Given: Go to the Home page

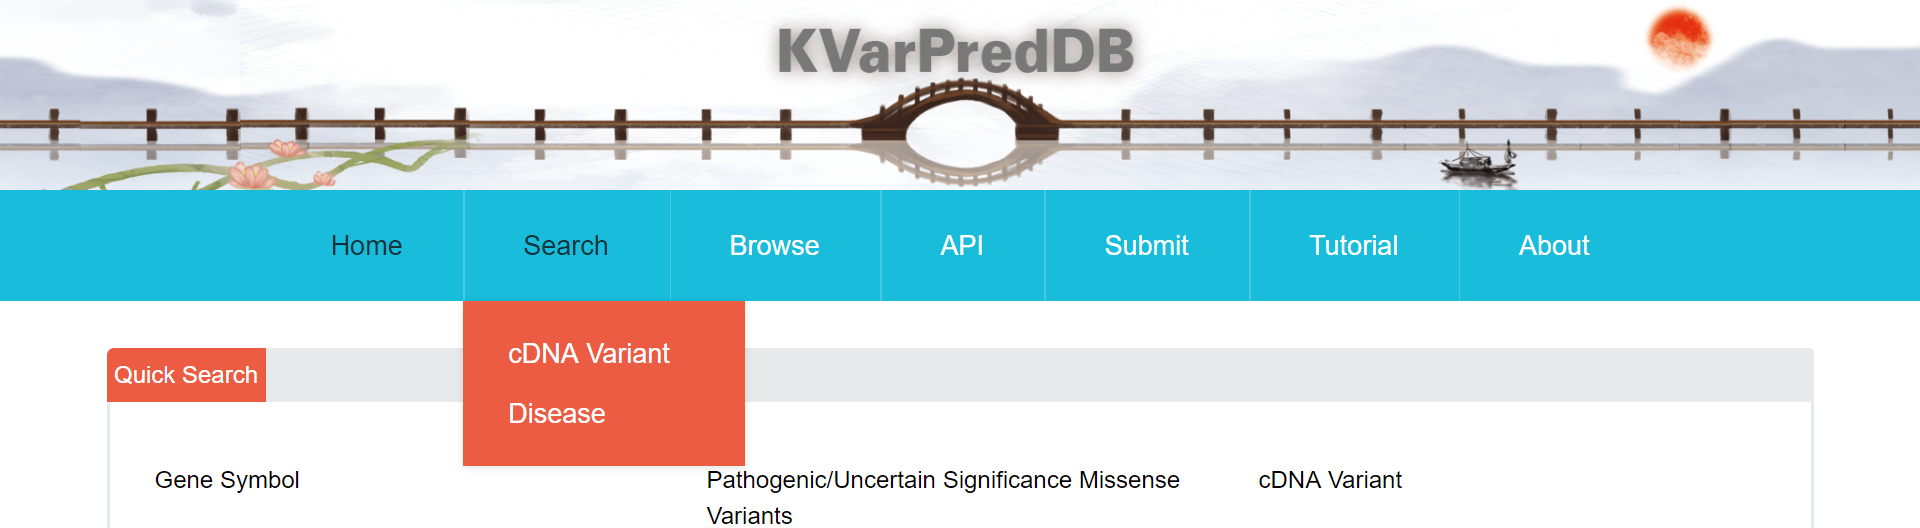Looking at the screenshot, I should tap(366, 246).
